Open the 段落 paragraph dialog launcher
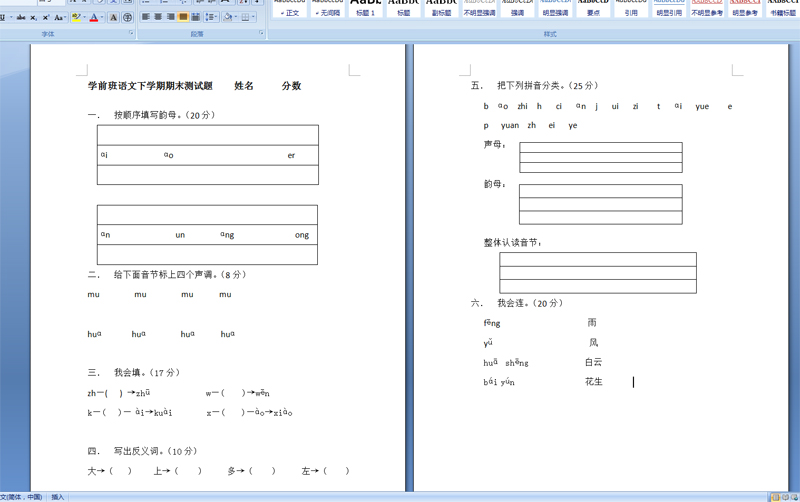The width and height of the screenshot is (800, 502). click(262, 33)
